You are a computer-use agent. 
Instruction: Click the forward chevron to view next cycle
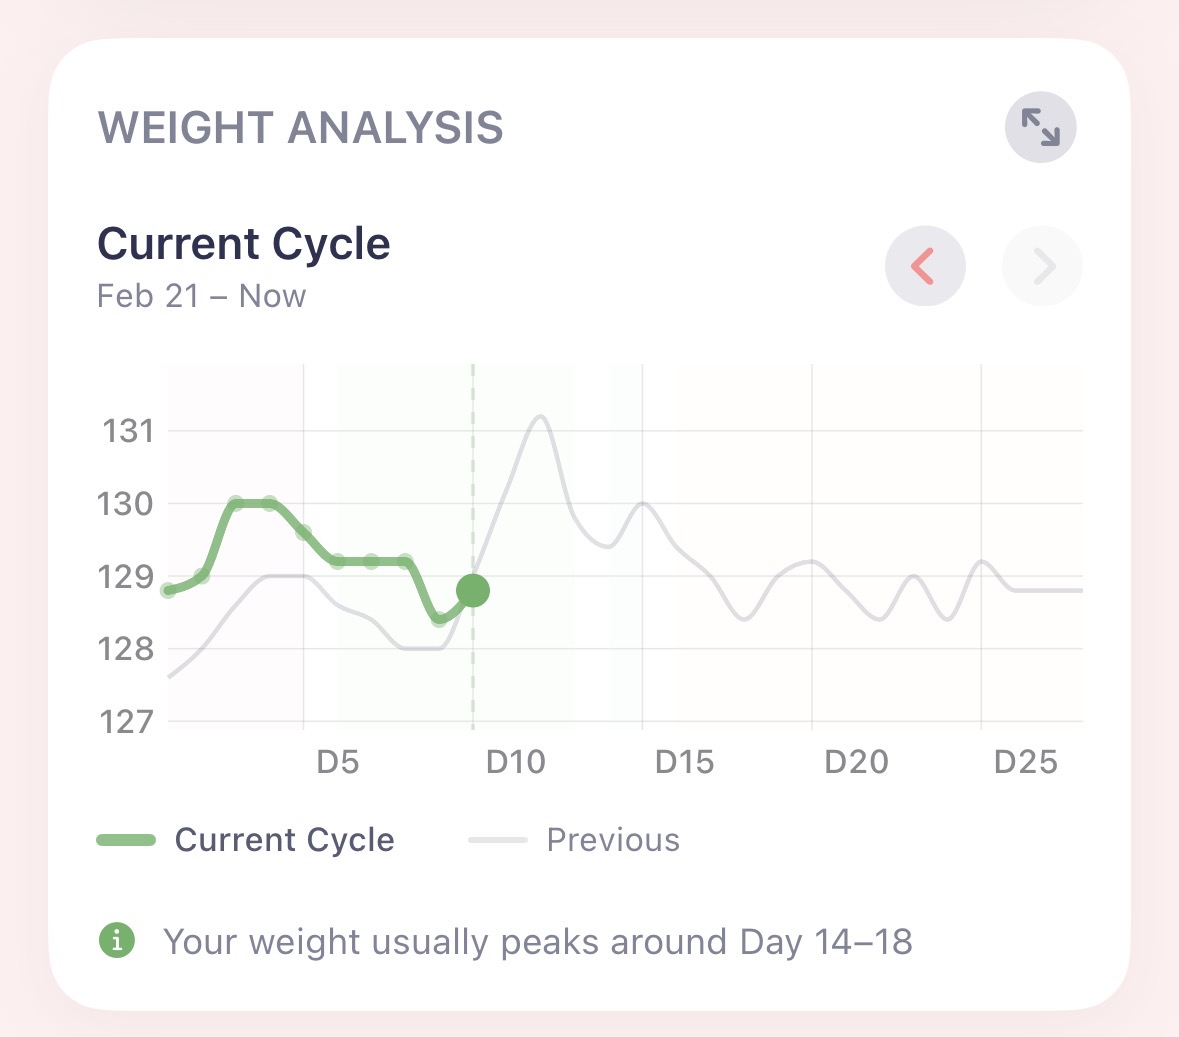pos(1041,265)
